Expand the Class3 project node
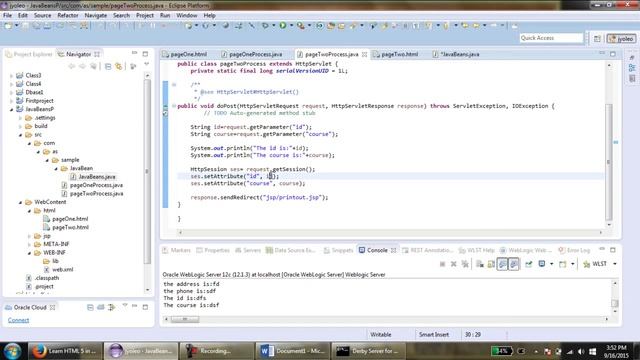Screen dimensions: 640x360 pyautogui.click(x=11, y=76)
